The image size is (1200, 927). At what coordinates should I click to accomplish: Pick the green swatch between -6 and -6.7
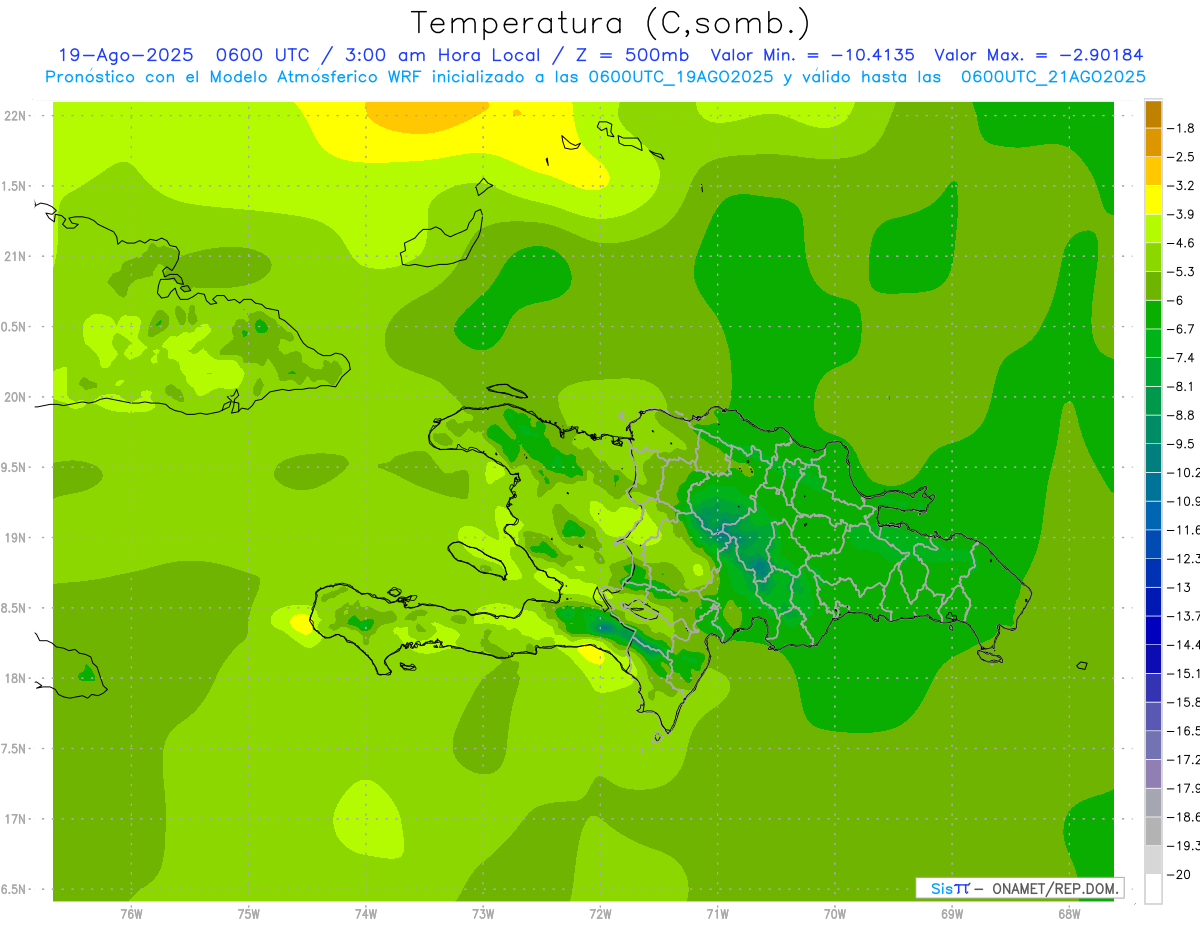(1153, 315)
